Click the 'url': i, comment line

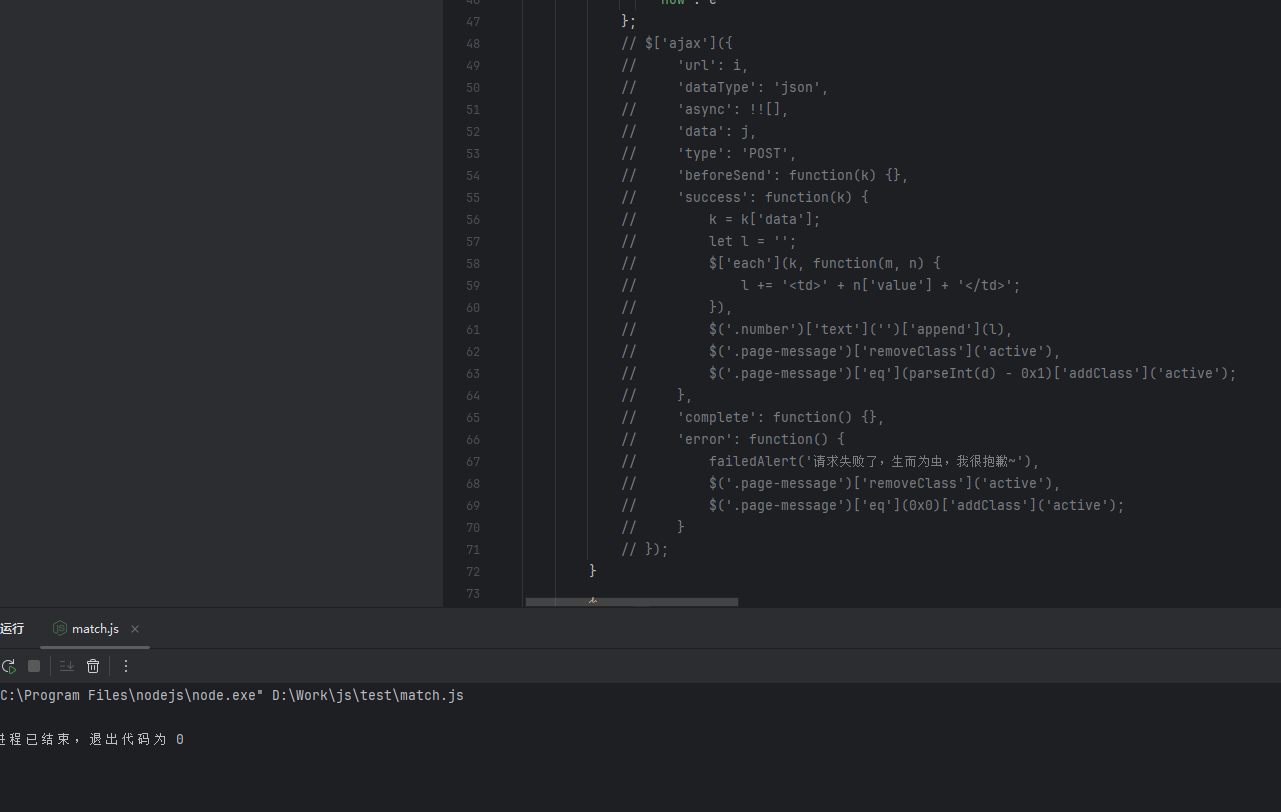pyautogui.click(x=685, y=66)
